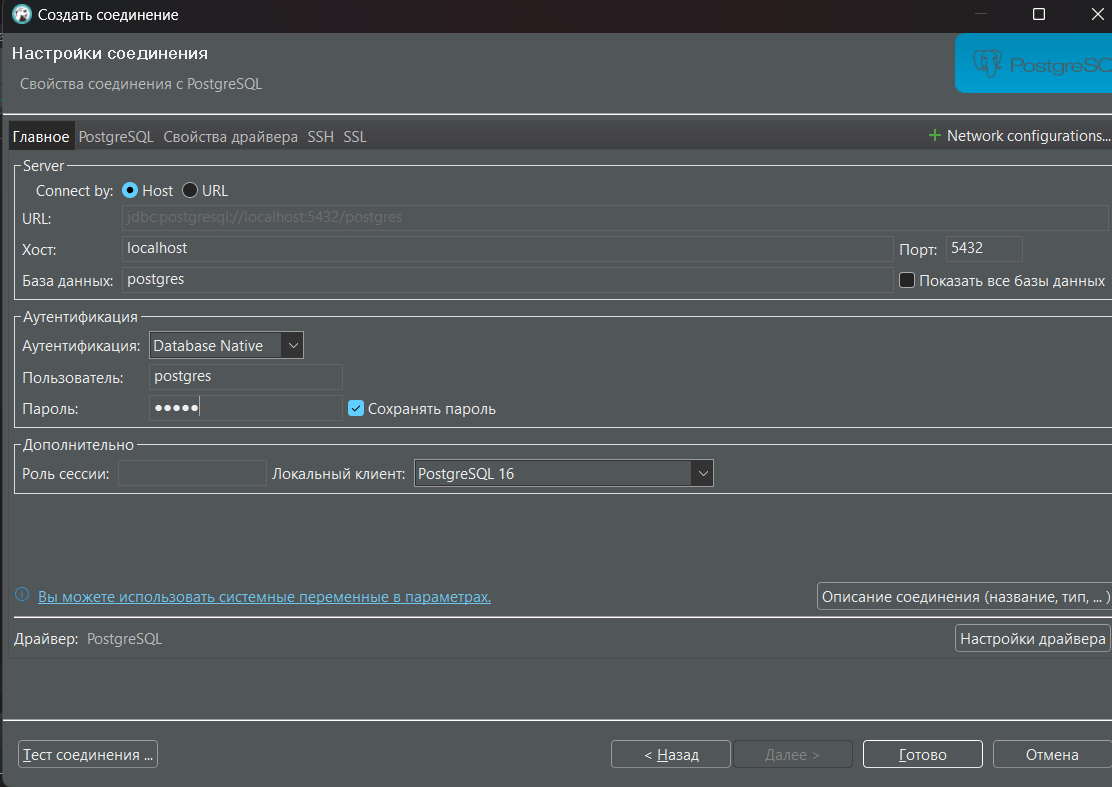Viewport: 1112px width, 787px height.
Task: Enable Показать все базы данных checkbox
Action: pyautogui.click(x=906, y=280)
